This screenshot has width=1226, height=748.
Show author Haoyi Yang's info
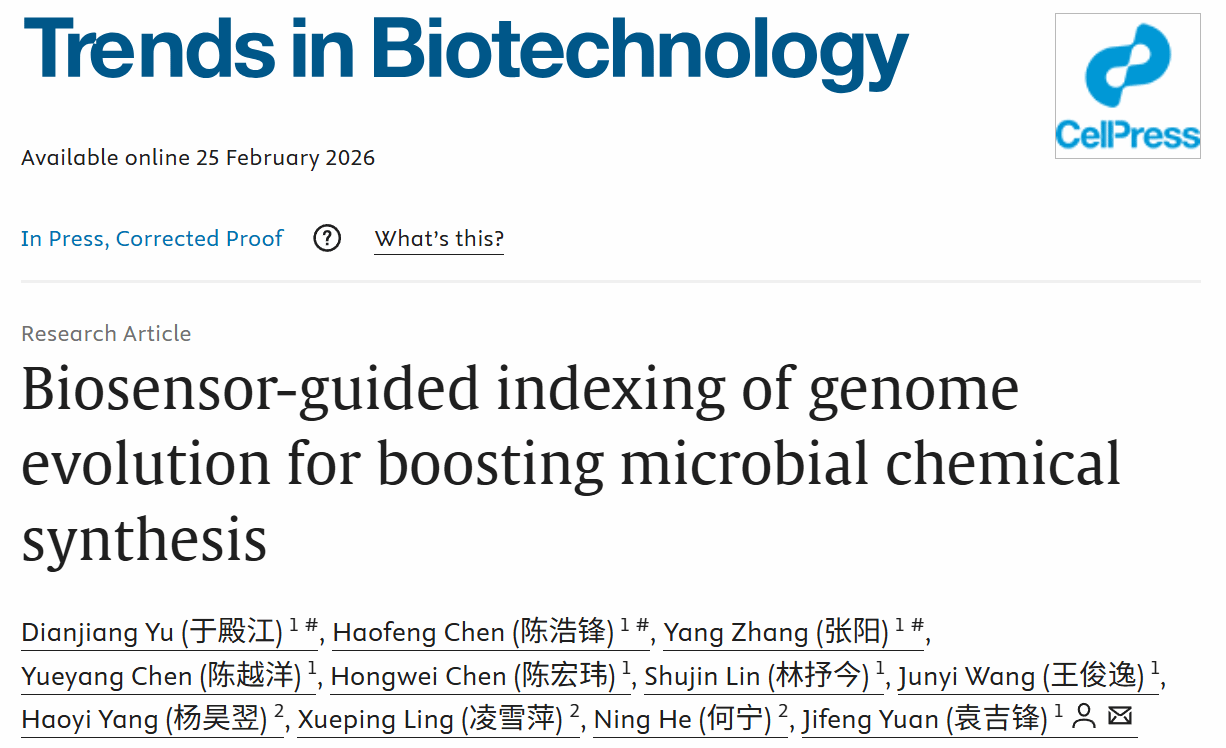coord(145,719)
